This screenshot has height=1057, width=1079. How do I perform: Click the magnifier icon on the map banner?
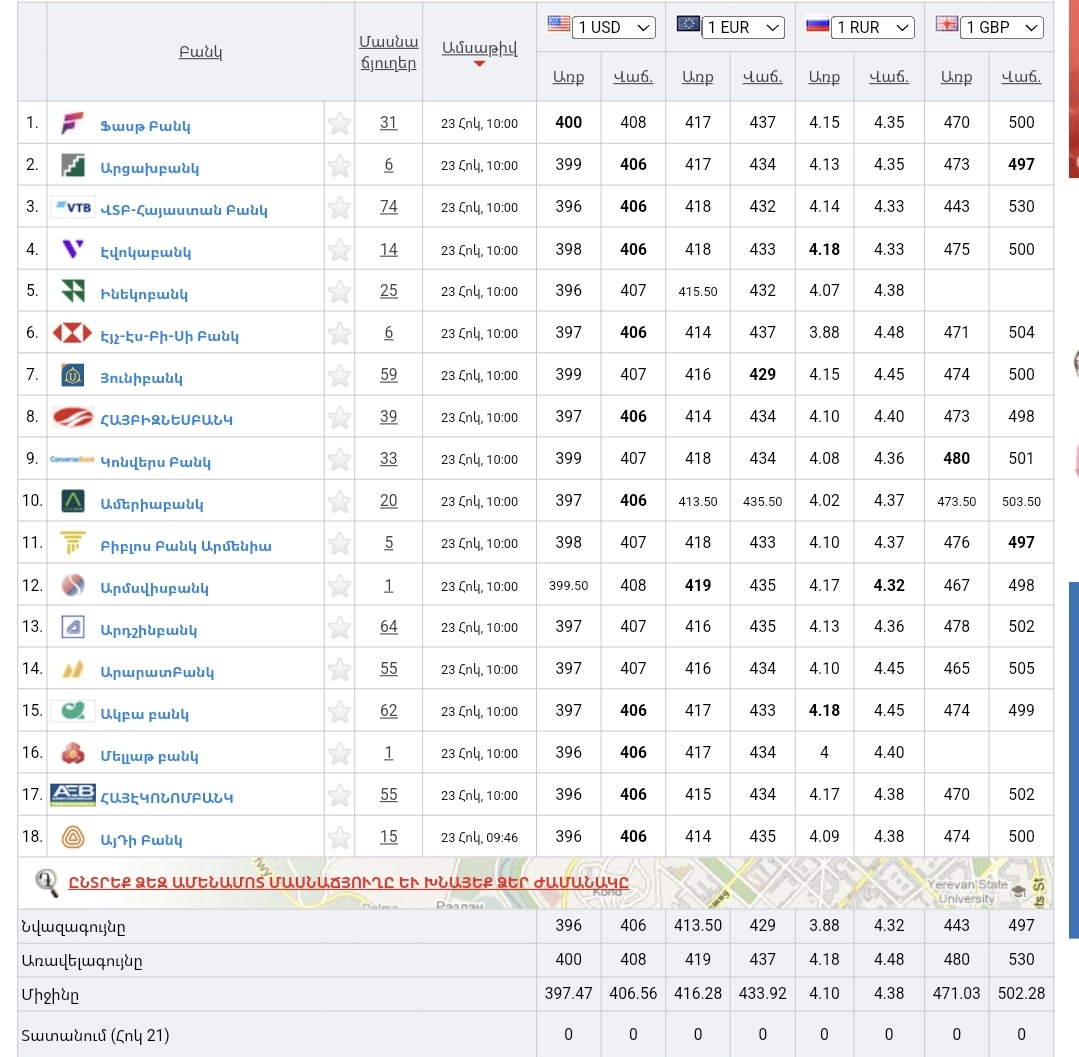coord(47,883)
